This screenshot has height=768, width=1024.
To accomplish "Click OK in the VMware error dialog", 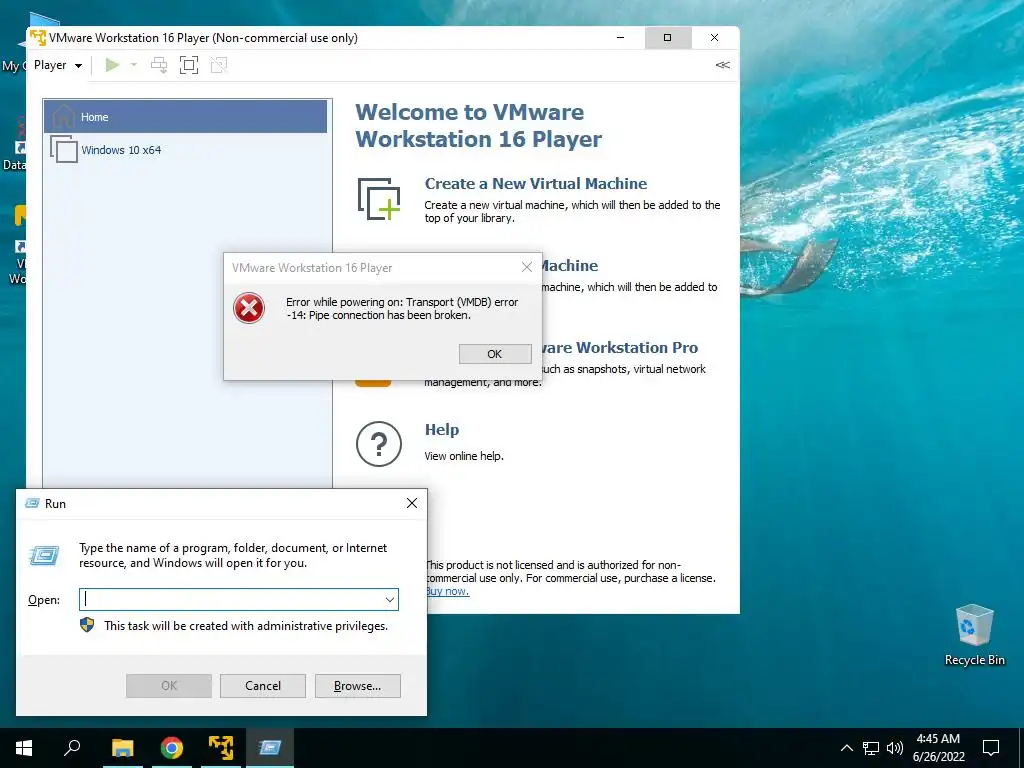I will 495,354.
